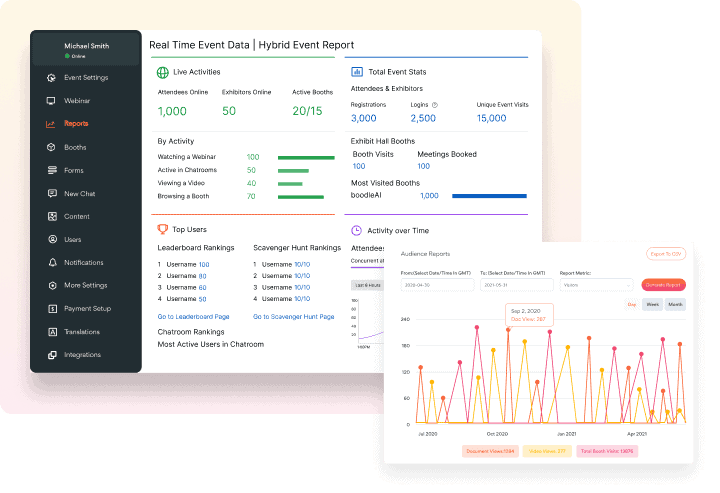Select the Translations icon

[x=51, y=331]
